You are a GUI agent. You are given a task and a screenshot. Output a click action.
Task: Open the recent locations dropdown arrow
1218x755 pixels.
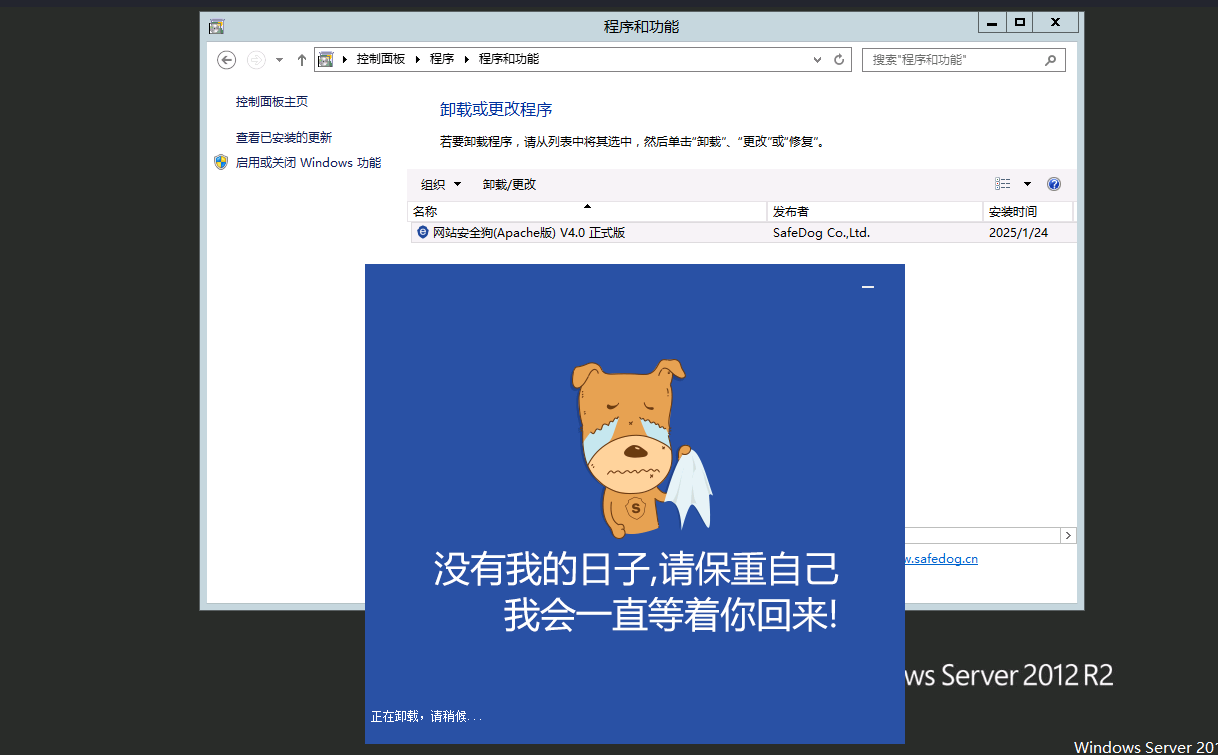point(280,60)
